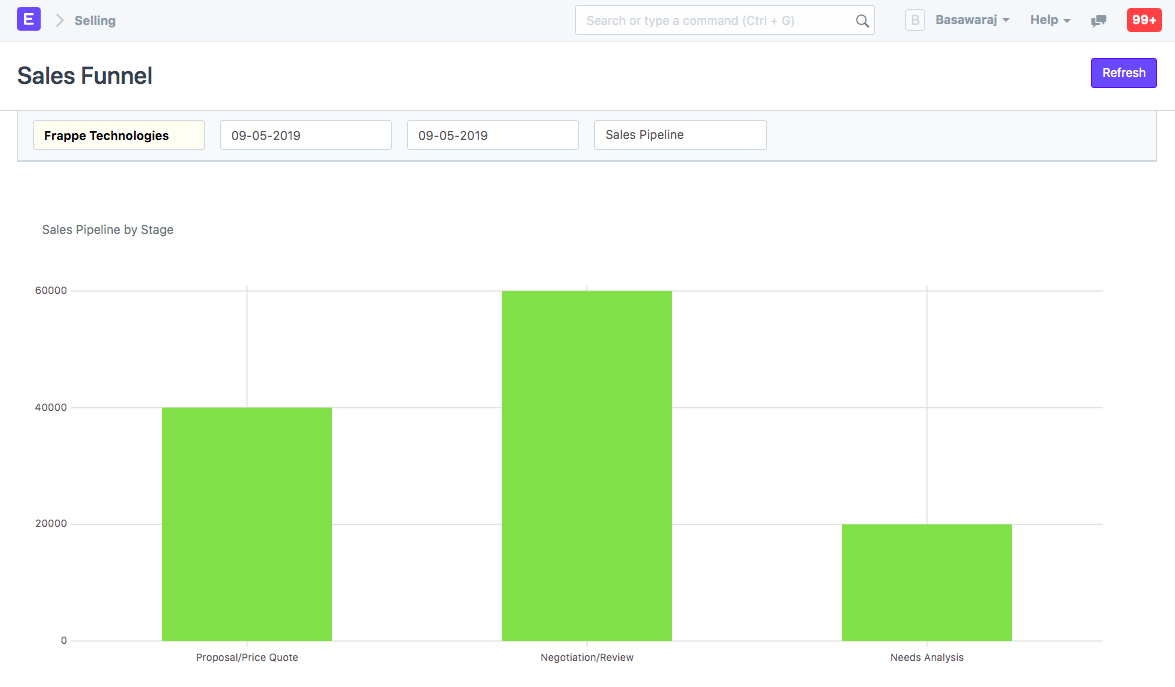Image resolution: width=1175 pixels, height=687 pixels.
Task: Open the Frappe Technologies company selector
Action: click(x=118, y=134)
